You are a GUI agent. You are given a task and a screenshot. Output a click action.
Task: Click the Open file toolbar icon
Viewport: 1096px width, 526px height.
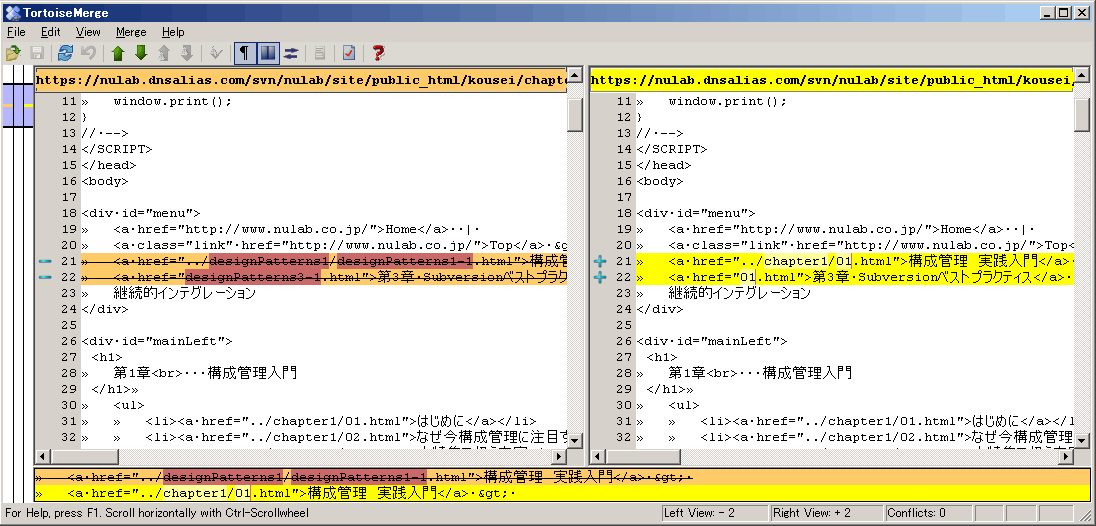coord(13,53)
